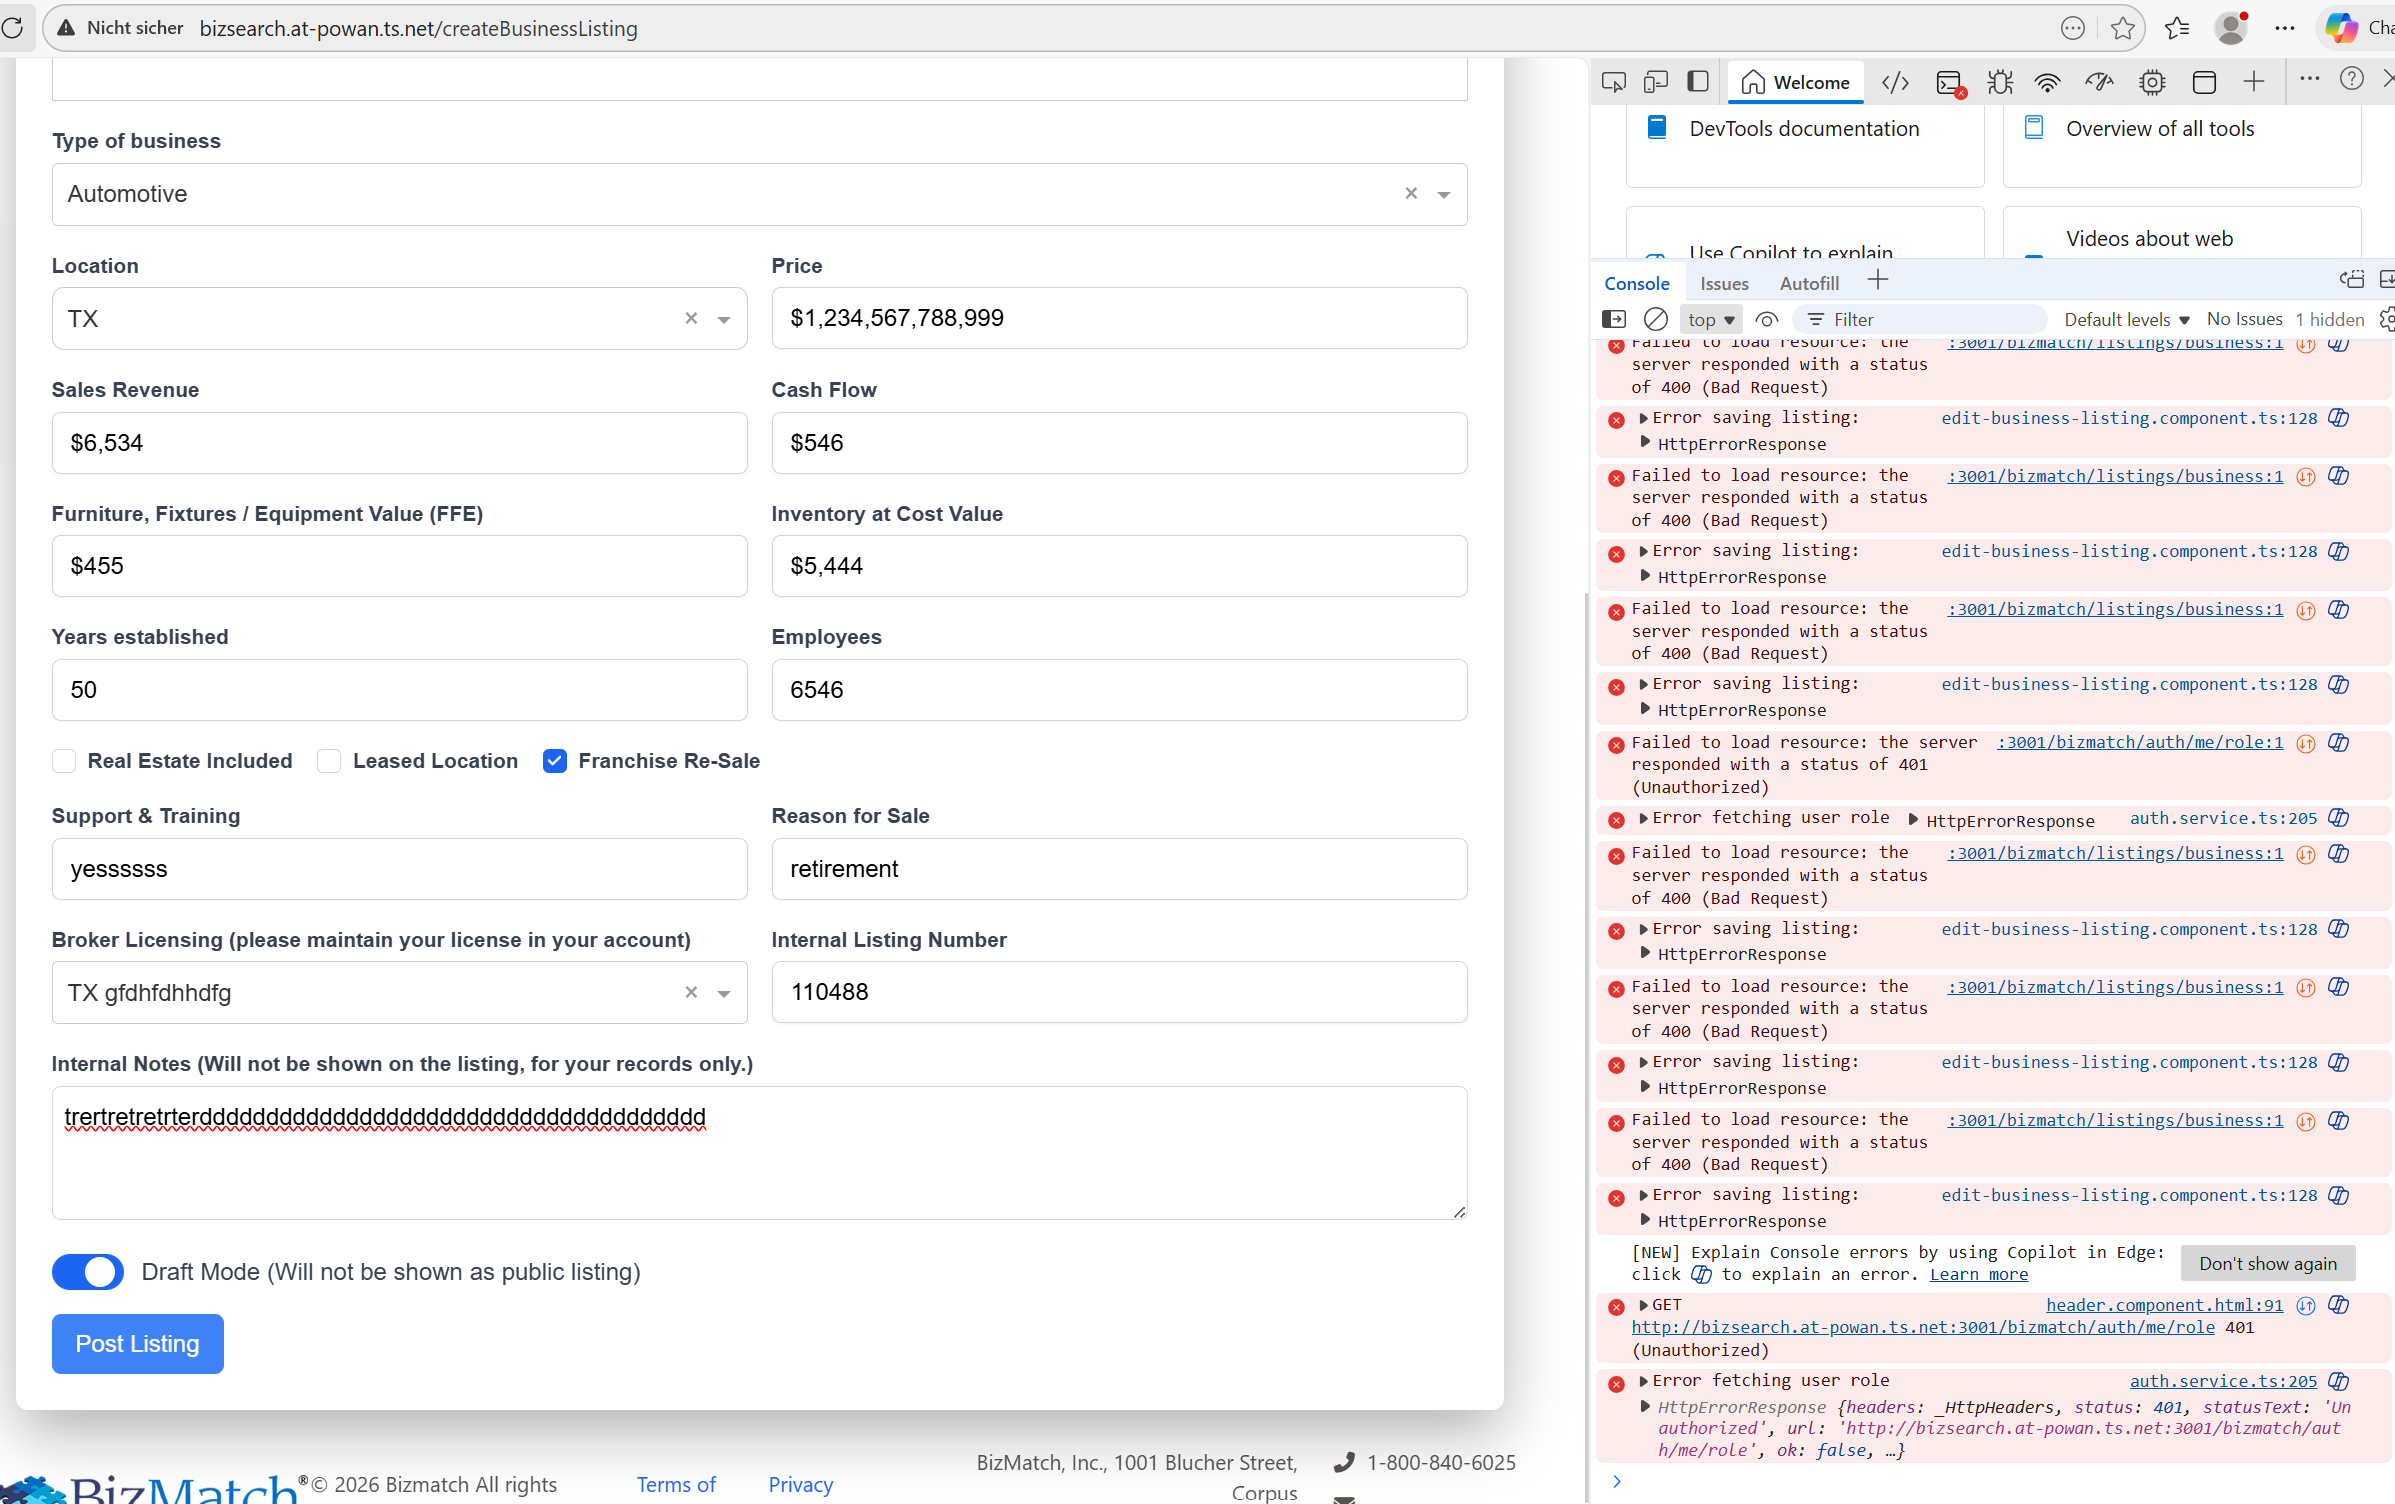Click the Sources bug icon tab
The image size is (2395, 1504).
[x=1999, y=82]
